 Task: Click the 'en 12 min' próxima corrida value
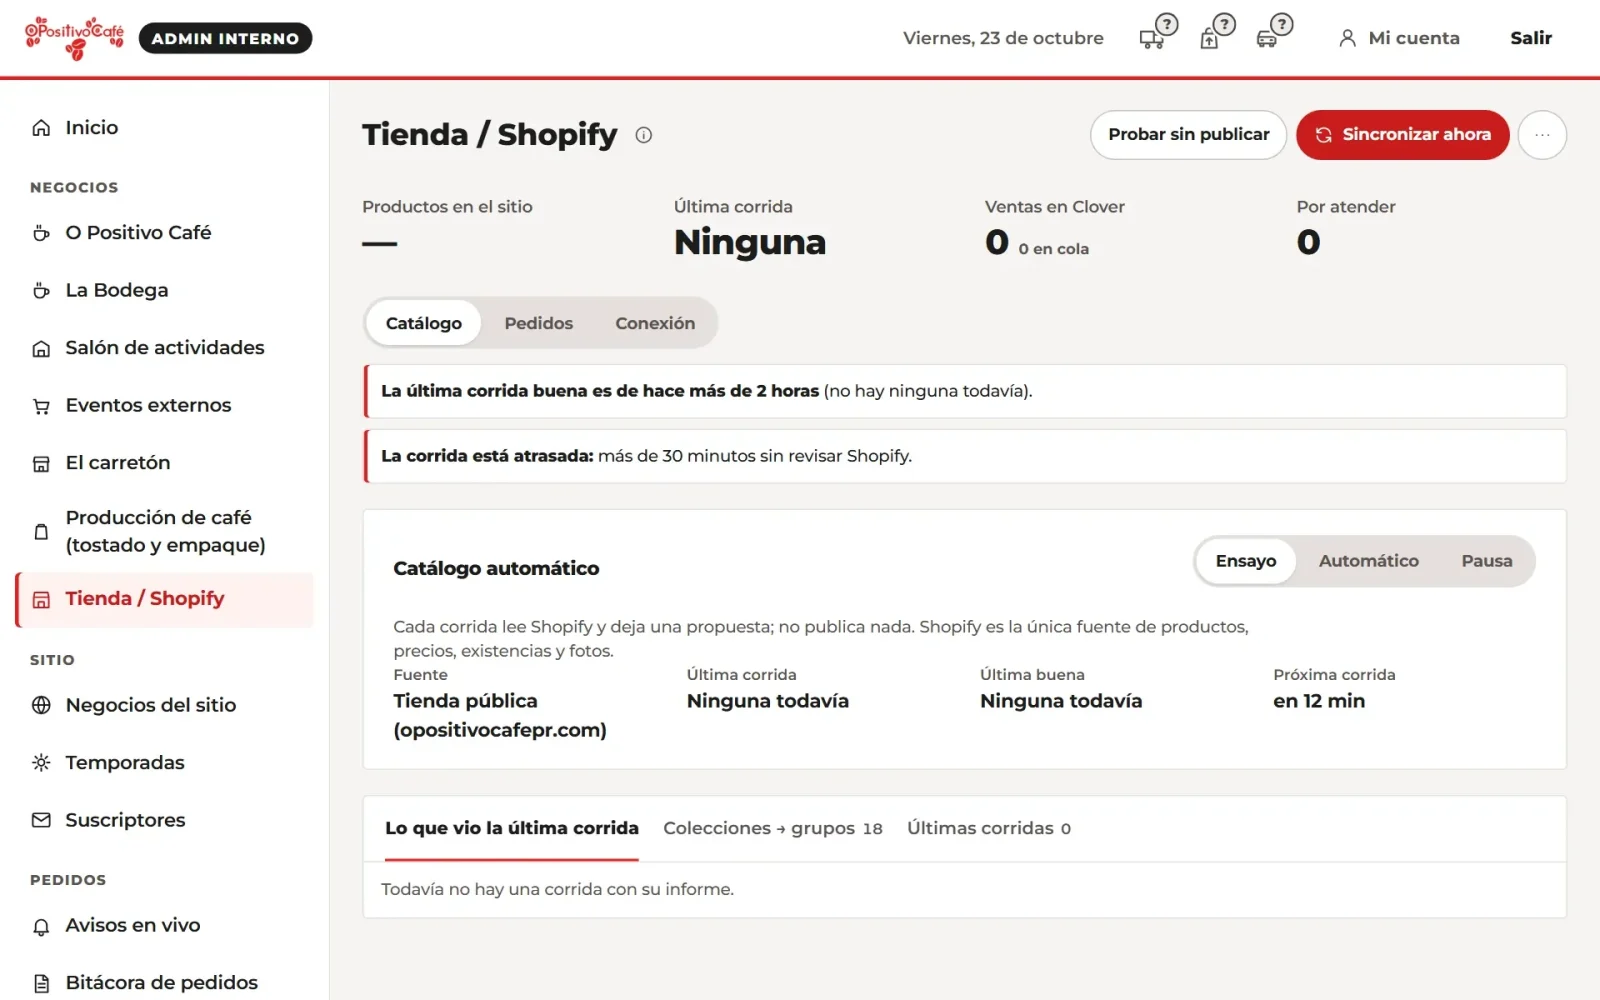pyautogui.click(x=1318, y=701)
